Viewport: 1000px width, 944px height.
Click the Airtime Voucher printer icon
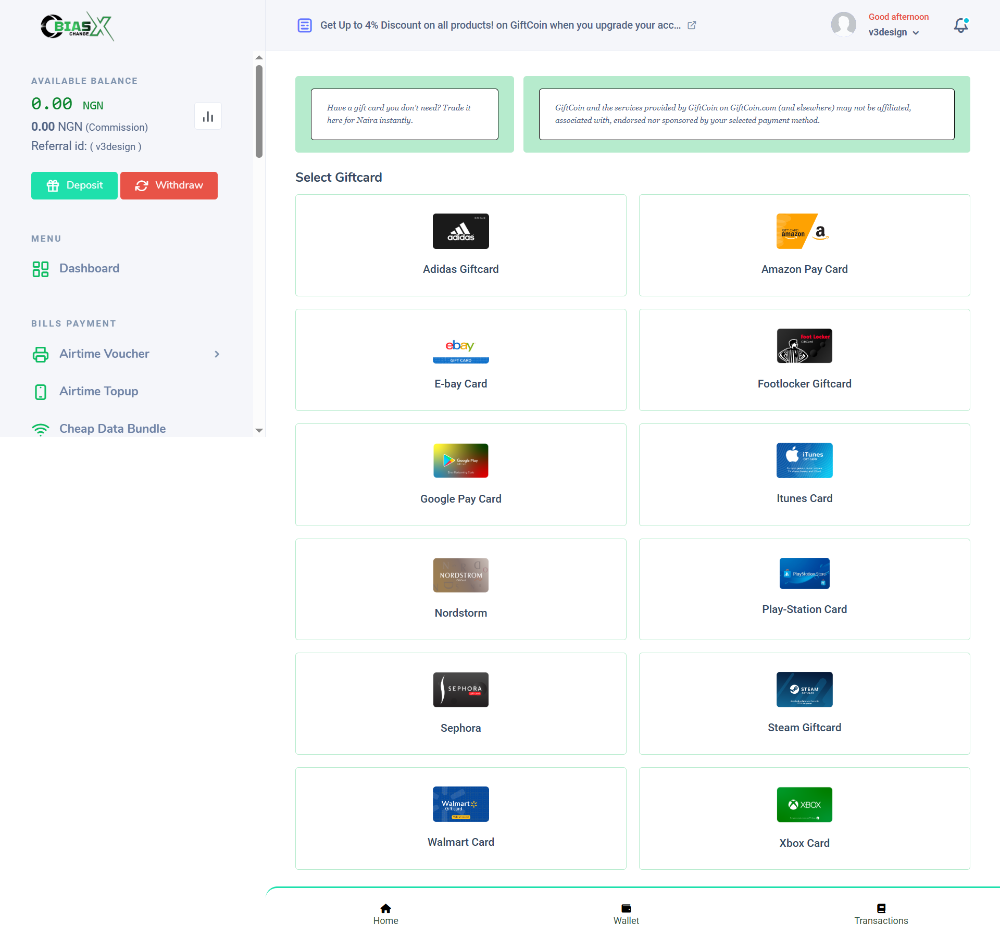click(x=41, y=354)
